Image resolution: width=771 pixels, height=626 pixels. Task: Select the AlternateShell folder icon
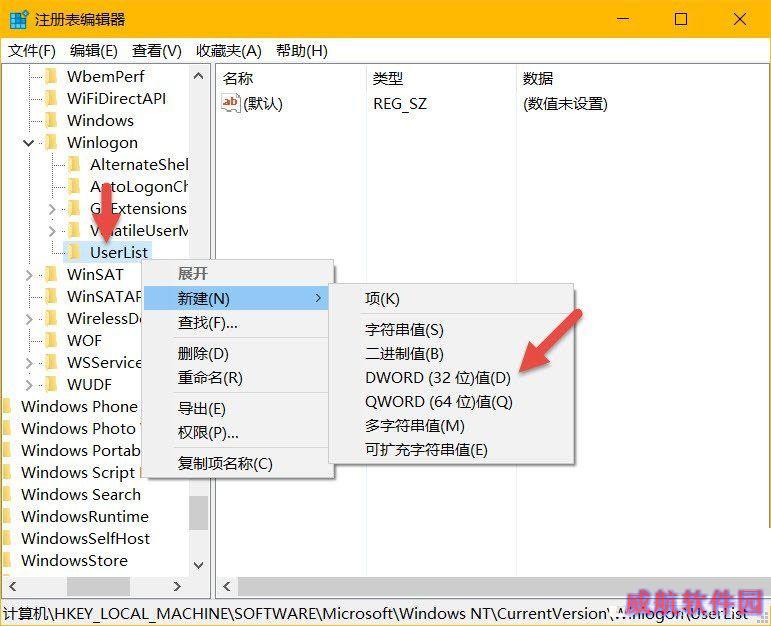pos(74,164)
